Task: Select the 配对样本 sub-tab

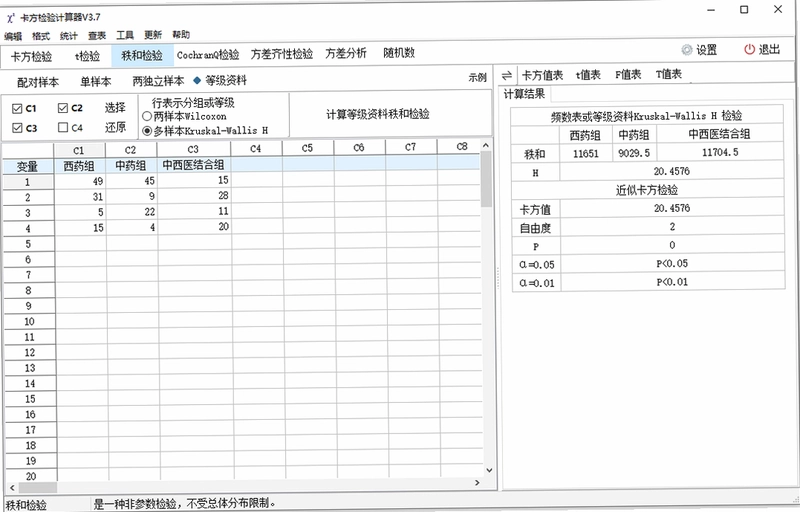Action: (38, 82)
